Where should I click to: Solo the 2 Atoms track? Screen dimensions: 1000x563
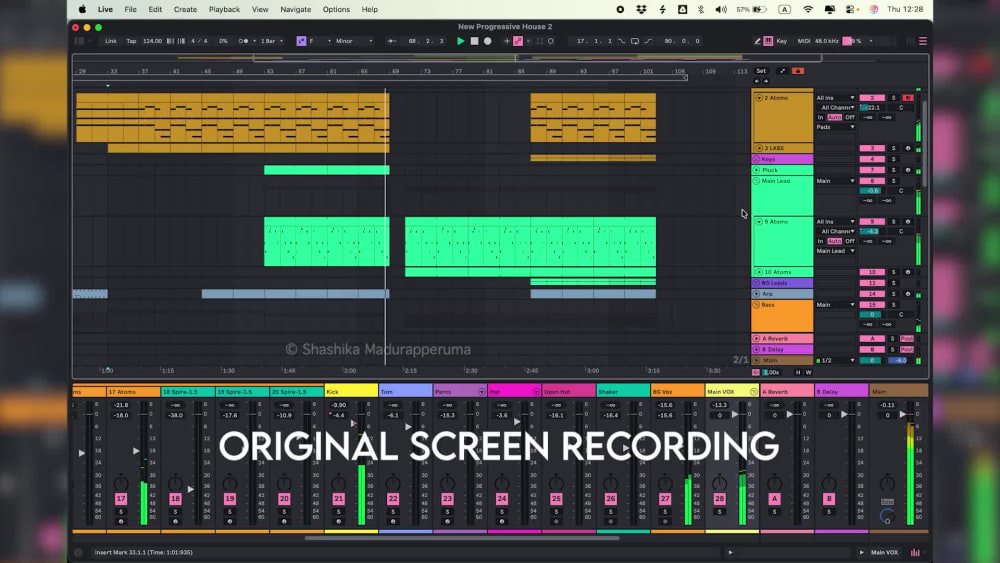893,98
